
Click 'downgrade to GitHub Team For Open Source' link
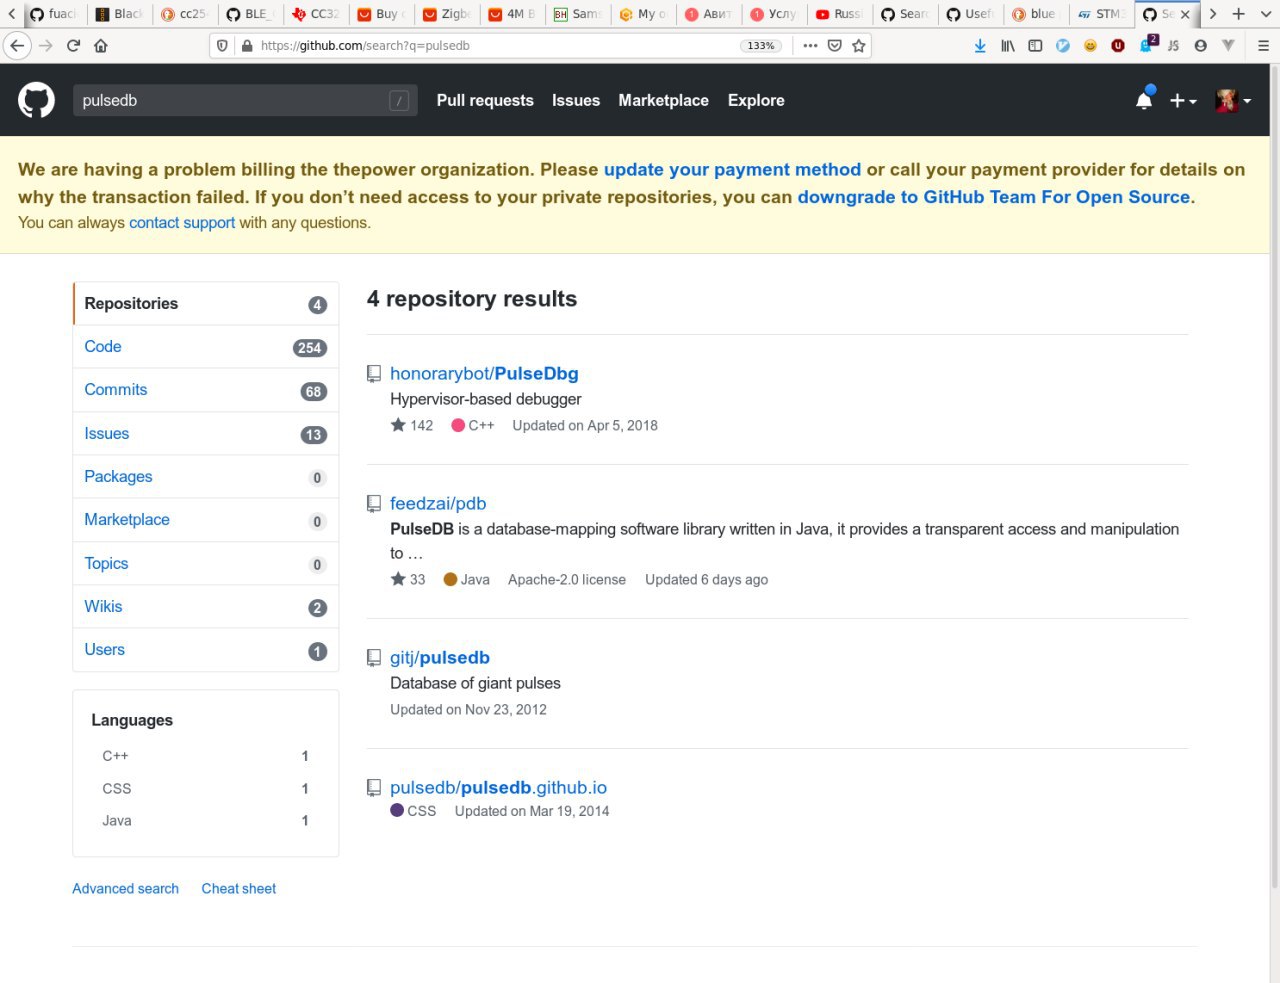[994, 197]
